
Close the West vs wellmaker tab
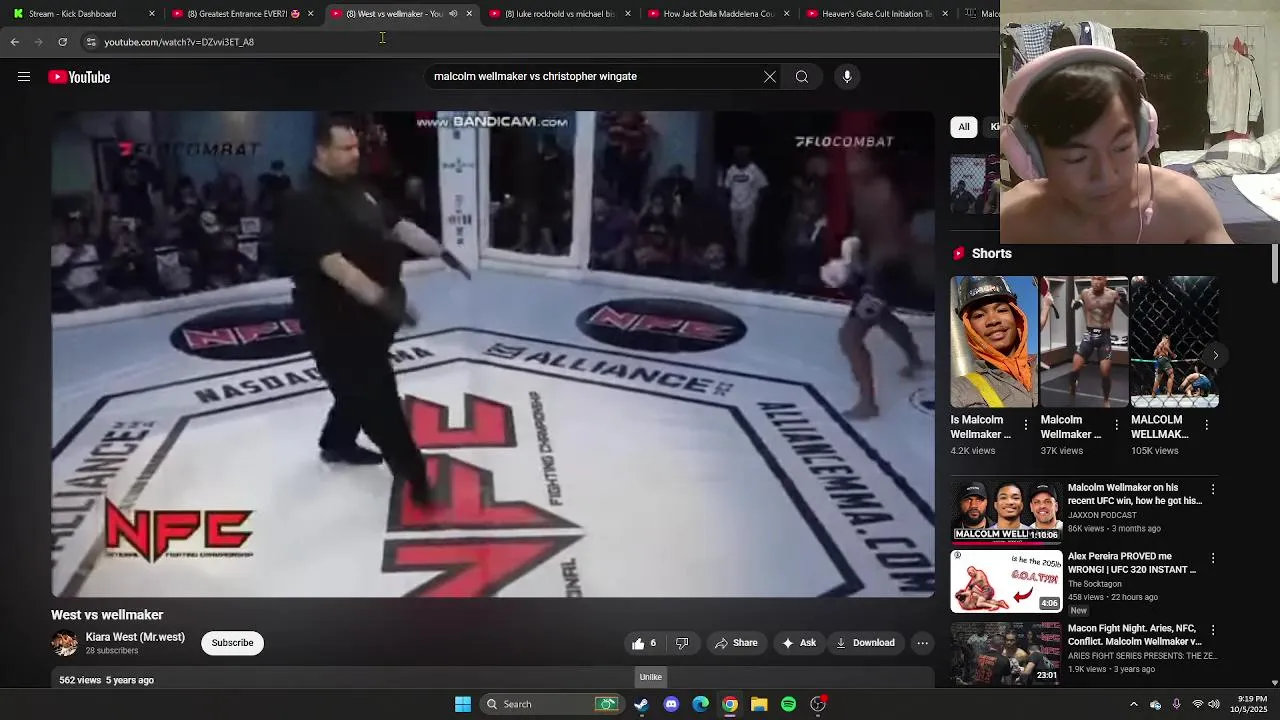(x=469, y=14)
